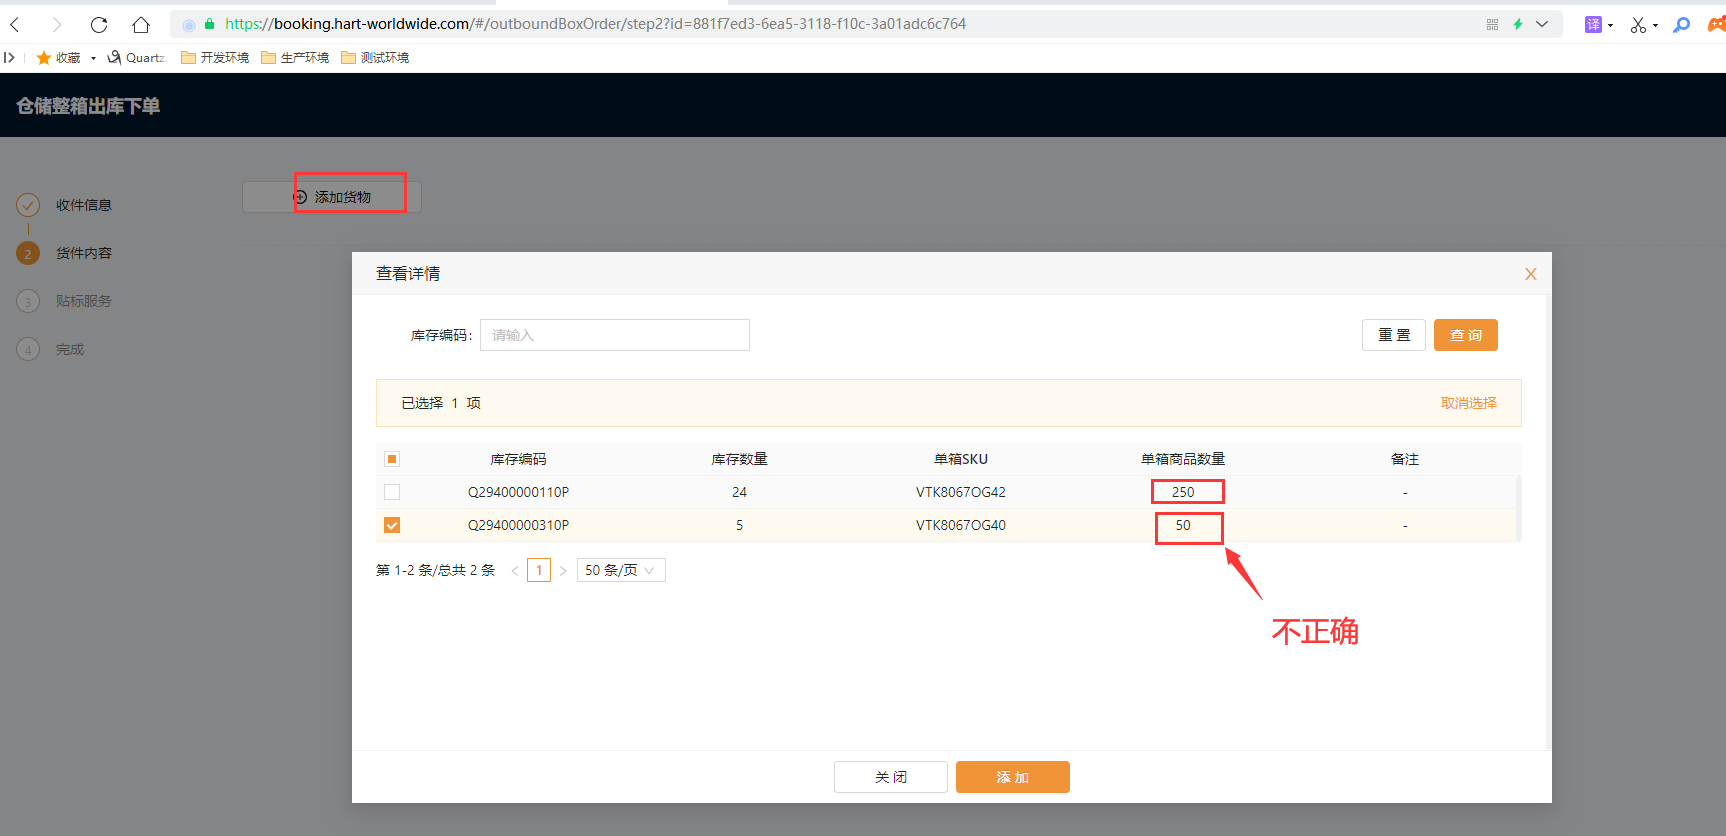Click the orange 查询 search button
The height and width of the screenshot is (836, 1726).
[1465, 335]
